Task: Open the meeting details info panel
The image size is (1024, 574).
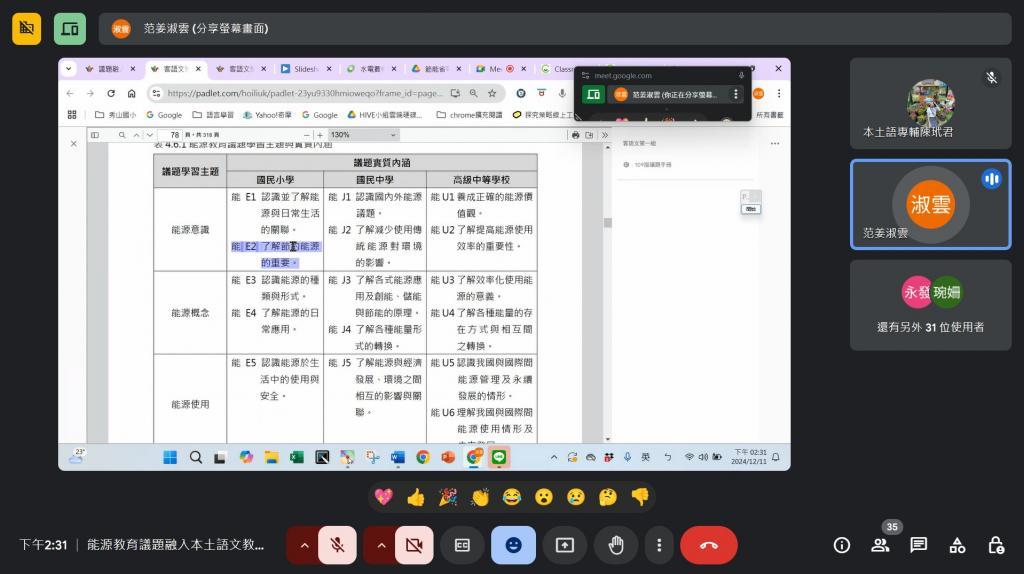Action: click(842, 545)
